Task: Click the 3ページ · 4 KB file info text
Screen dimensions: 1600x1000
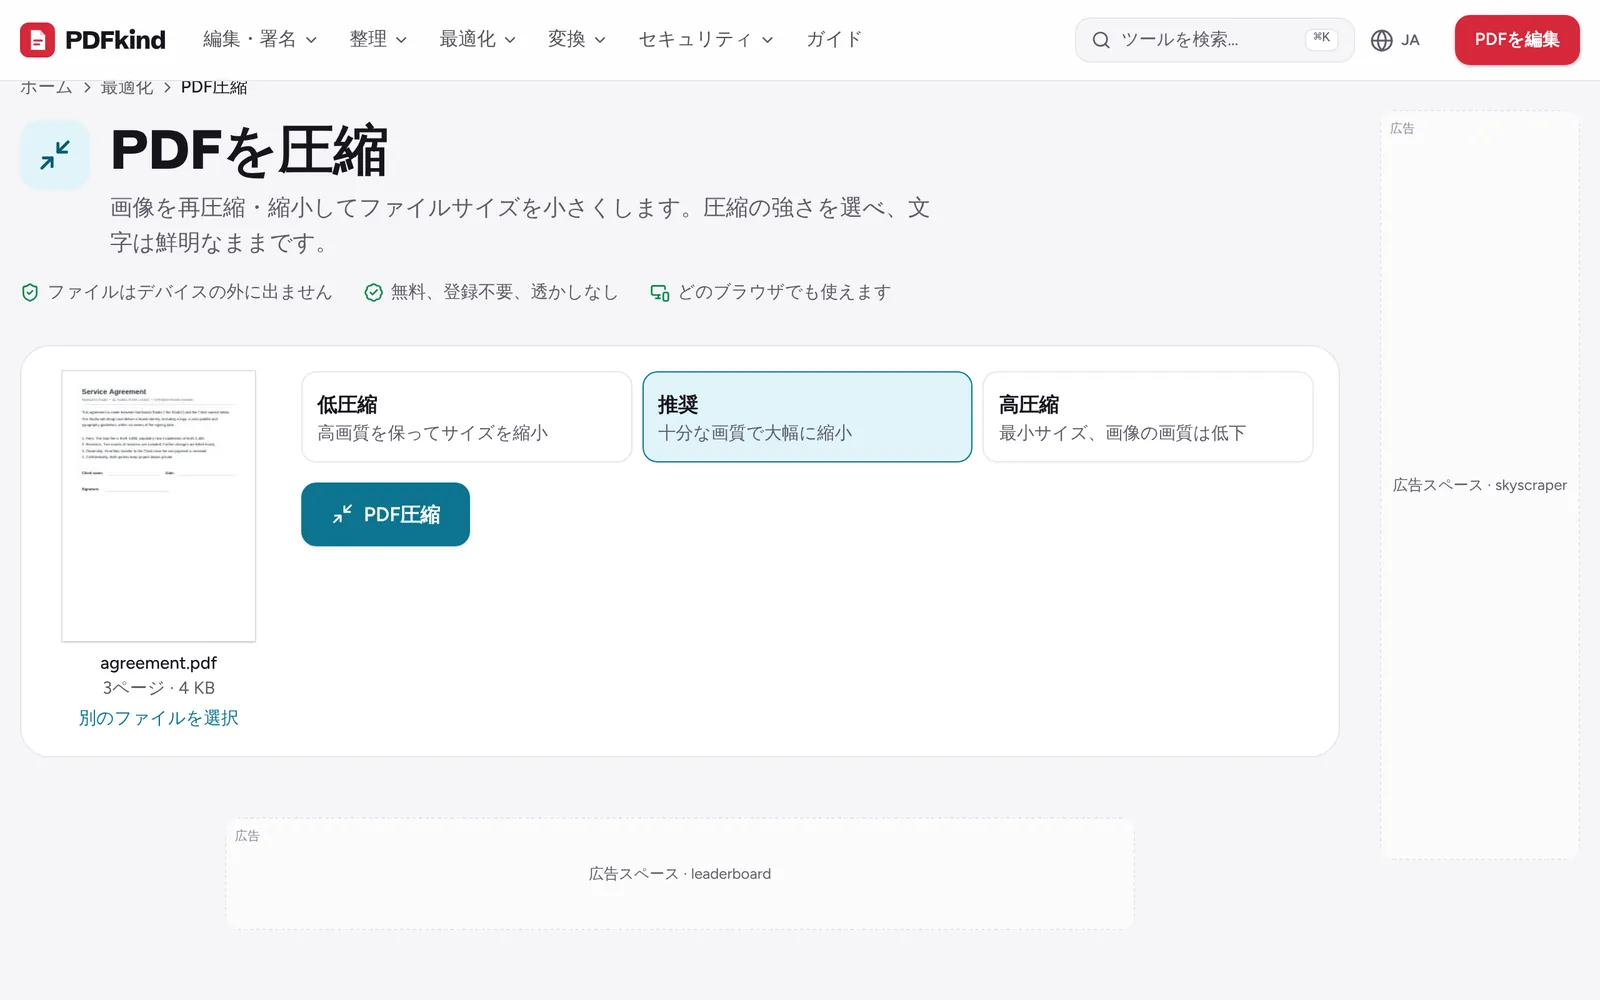Action: pyautogui.click(x=158, y=688)
